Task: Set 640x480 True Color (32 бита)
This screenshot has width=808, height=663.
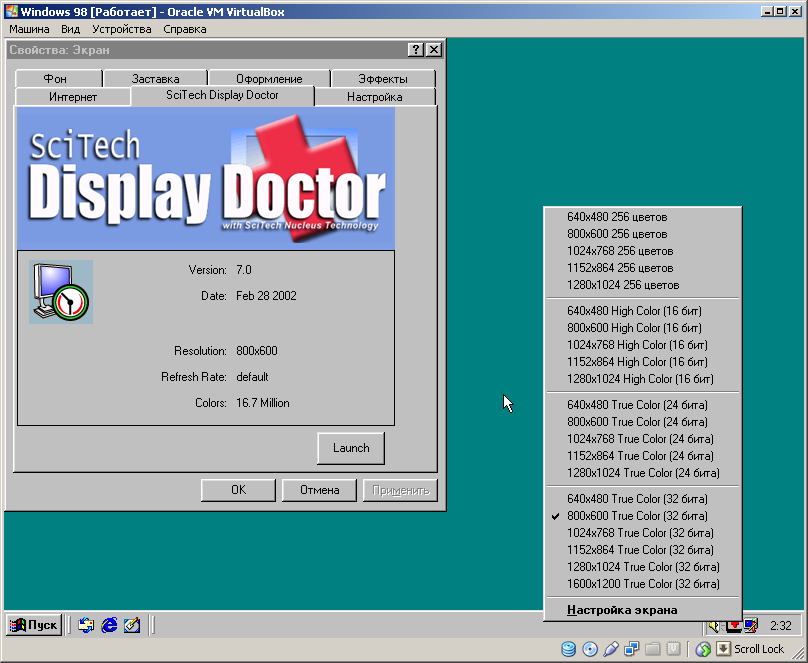Action: (643, 499)
